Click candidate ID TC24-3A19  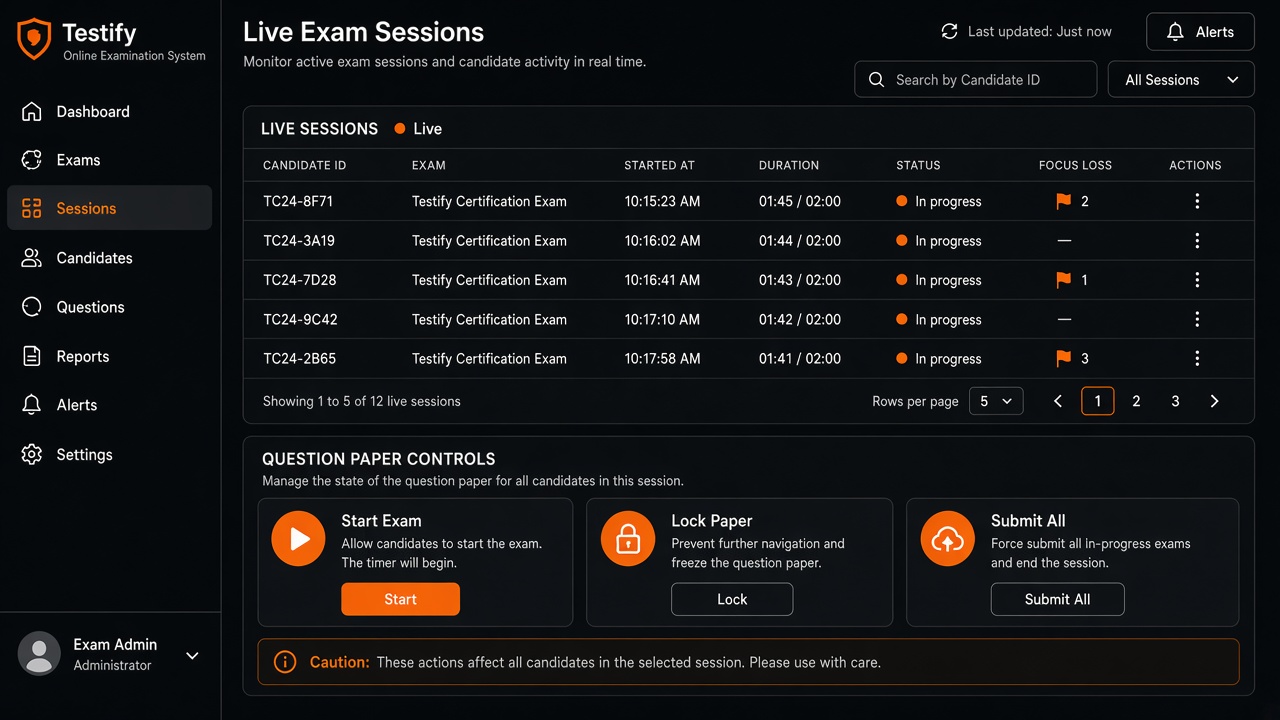pyautogui.click(x=299, y=241)
